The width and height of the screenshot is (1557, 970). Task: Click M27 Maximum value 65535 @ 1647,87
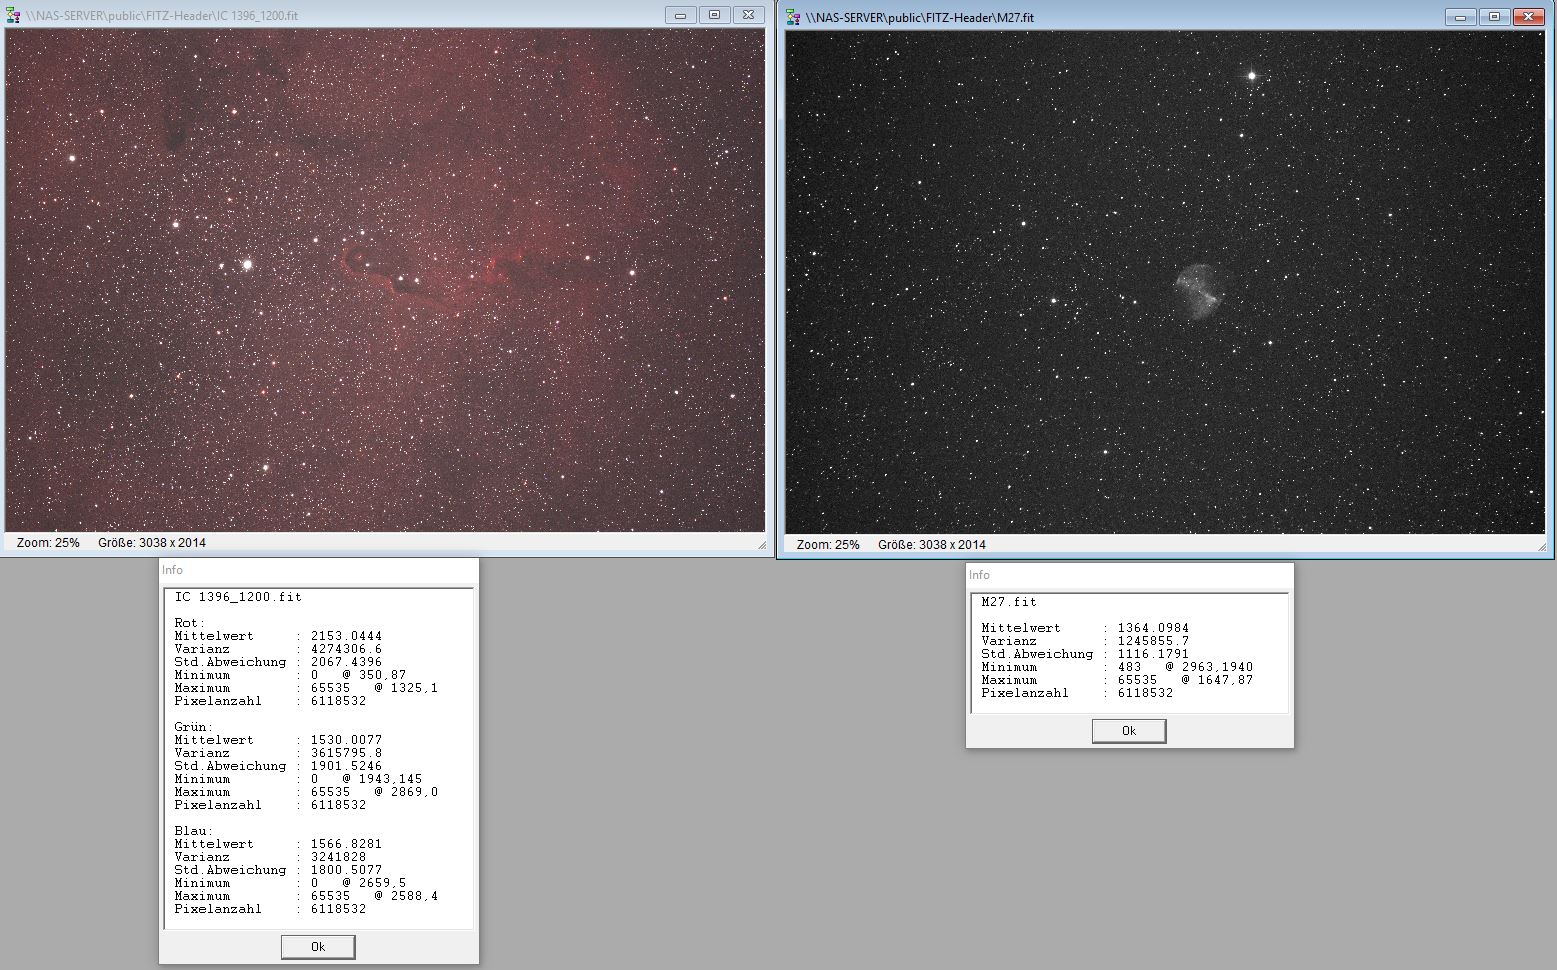[x=1185, y=680]
